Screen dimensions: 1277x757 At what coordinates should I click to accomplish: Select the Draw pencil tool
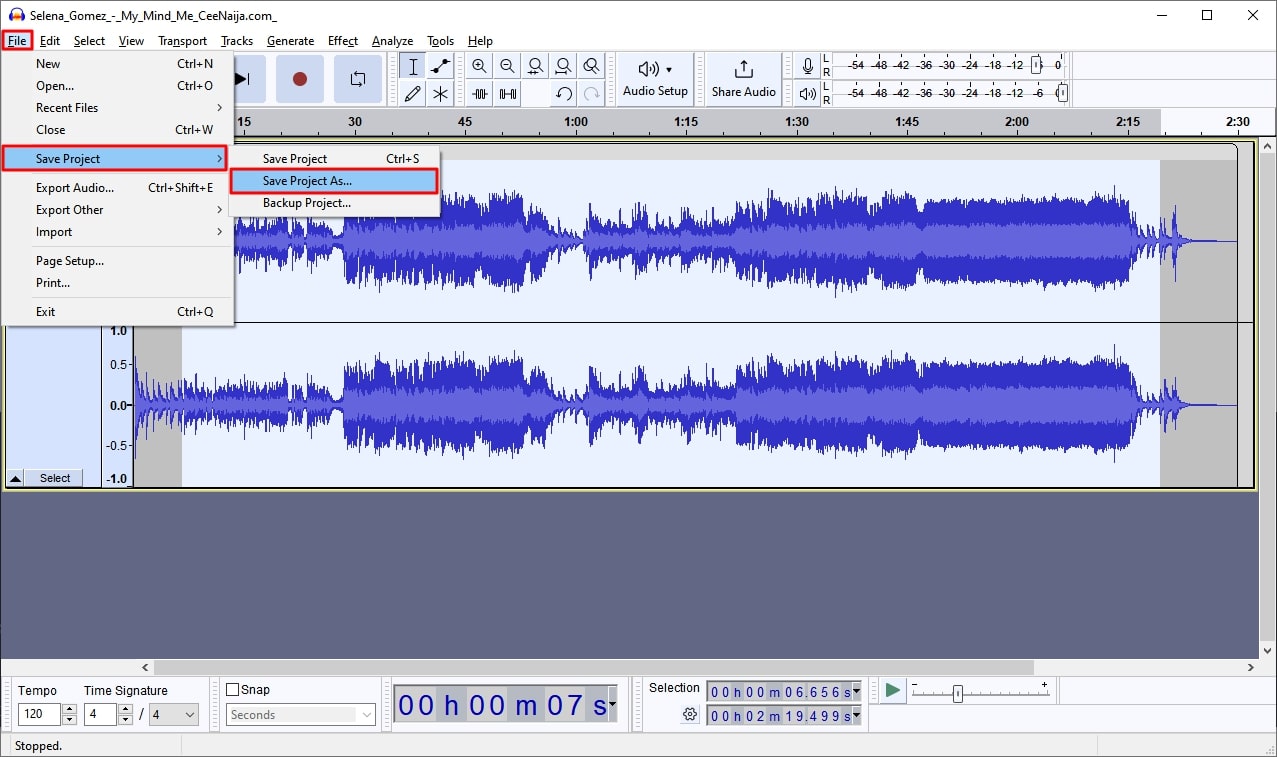(412, 94)
